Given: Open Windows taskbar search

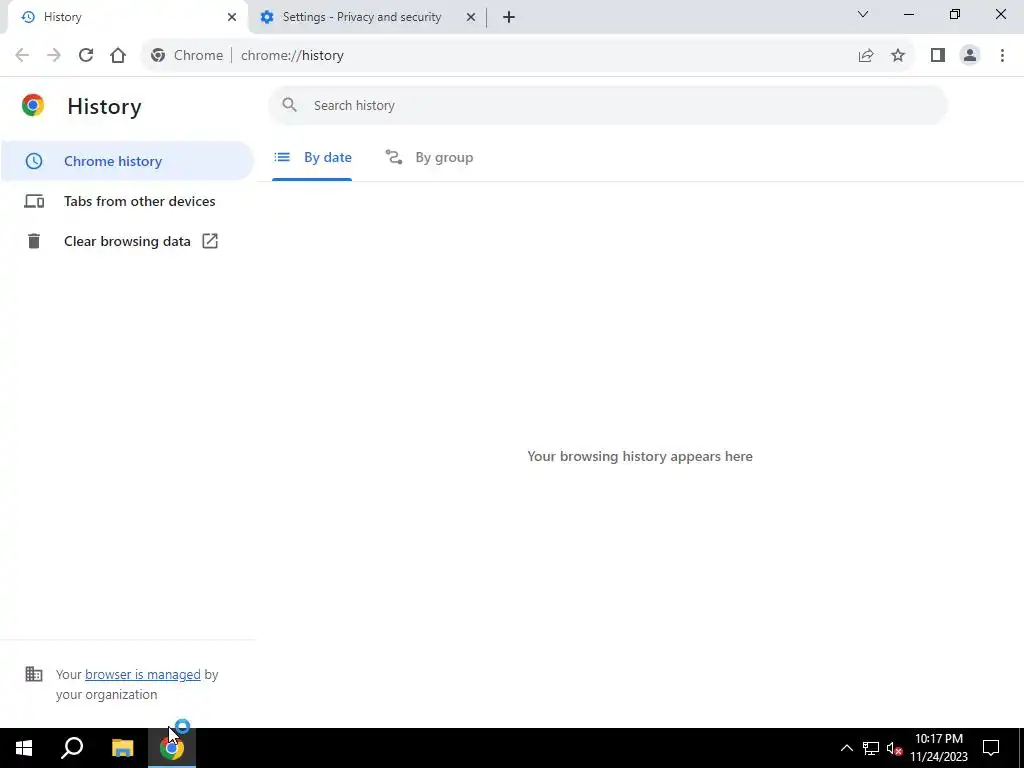Looking at the screenshot, I should coord(72,748).
